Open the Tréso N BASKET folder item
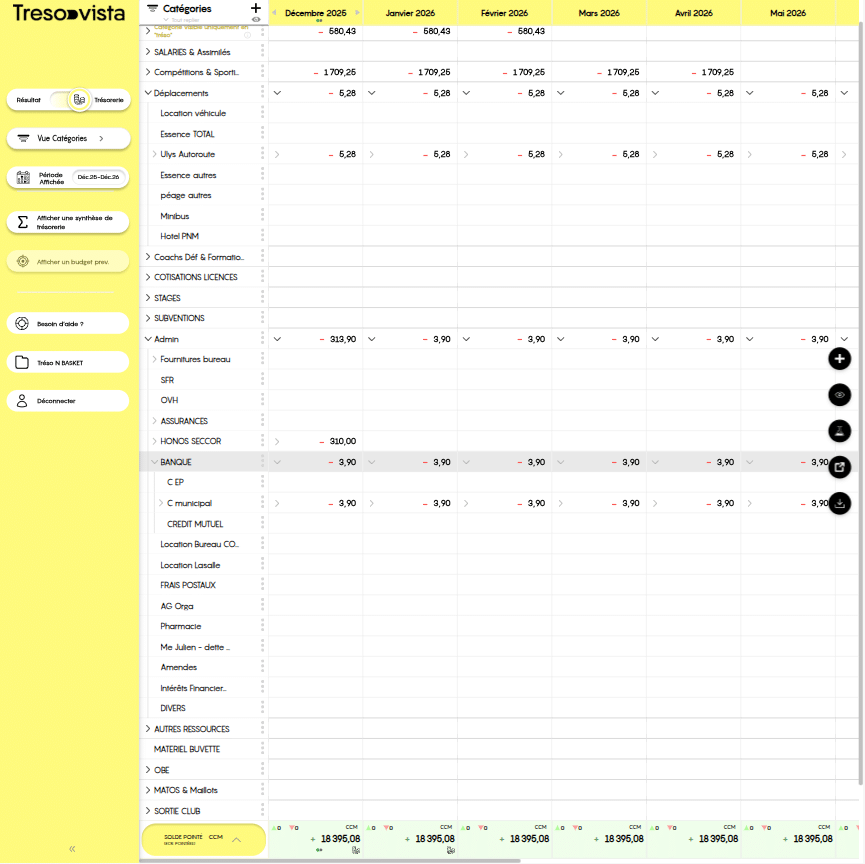 tap(68, 362)
